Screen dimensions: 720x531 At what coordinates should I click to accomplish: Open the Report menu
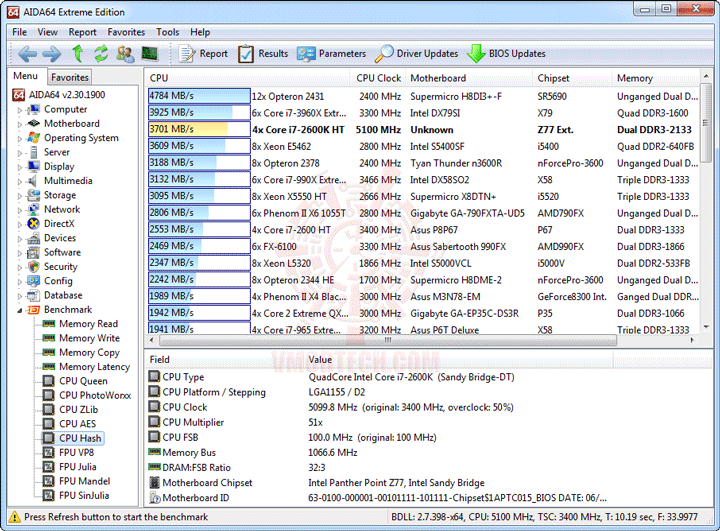(x=82, y=32)
